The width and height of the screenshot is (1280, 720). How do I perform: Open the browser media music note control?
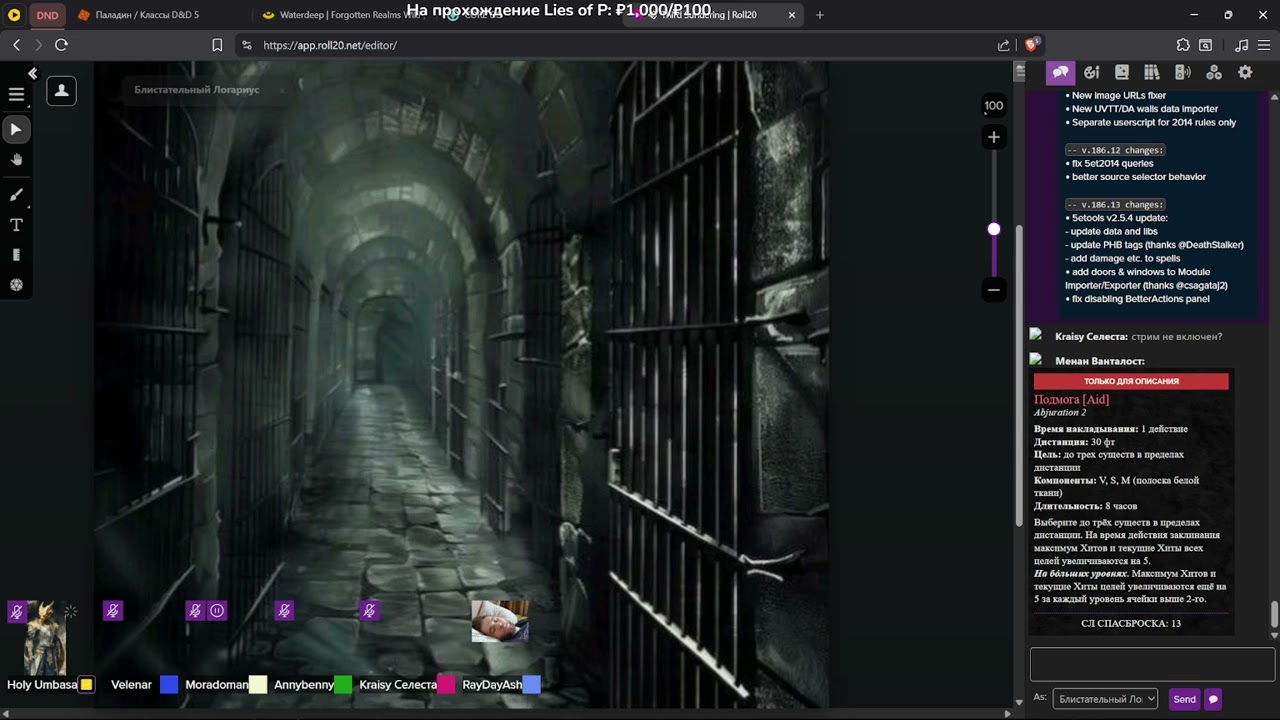pyautogui.click(x=1242, y=45)
